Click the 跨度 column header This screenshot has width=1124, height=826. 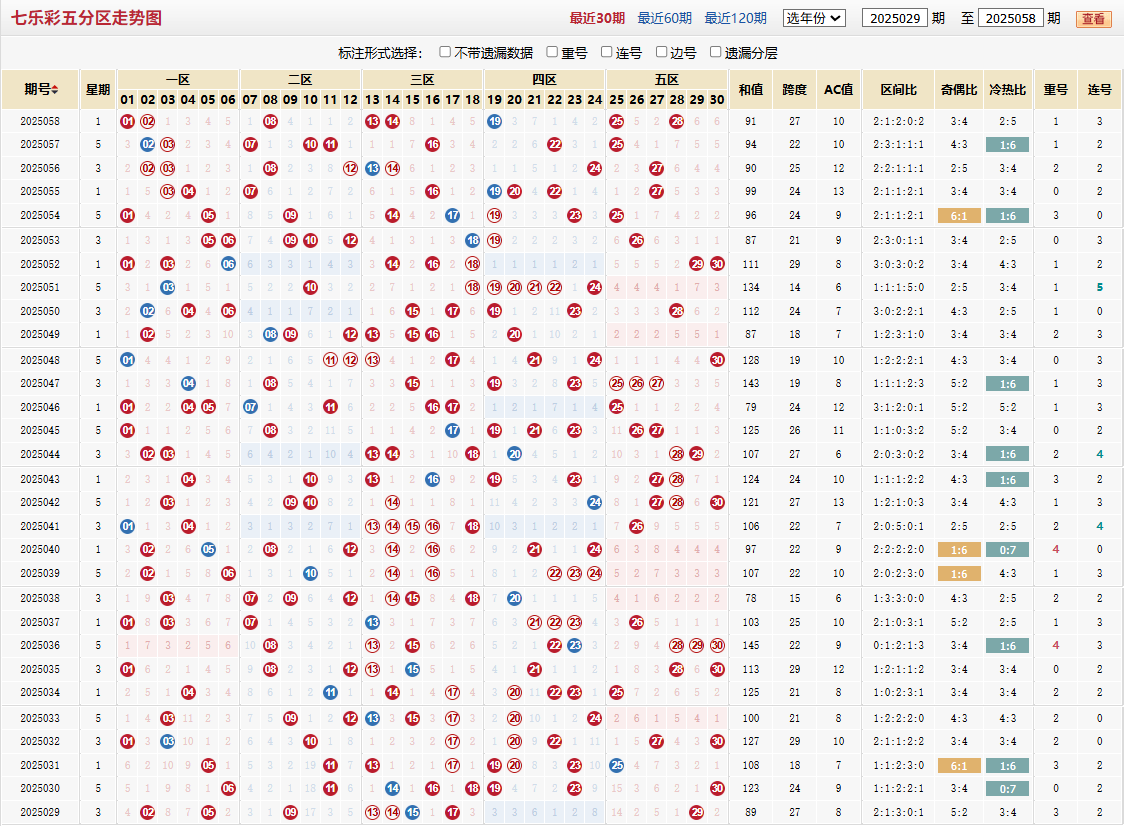pos(794,90)
